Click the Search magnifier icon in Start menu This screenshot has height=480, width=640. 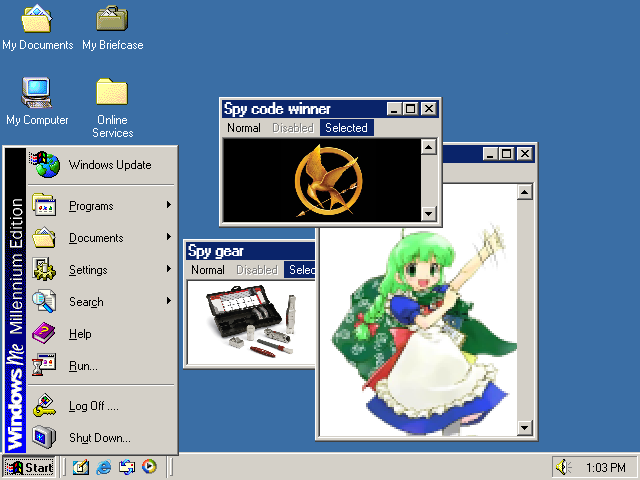(44, 301)
